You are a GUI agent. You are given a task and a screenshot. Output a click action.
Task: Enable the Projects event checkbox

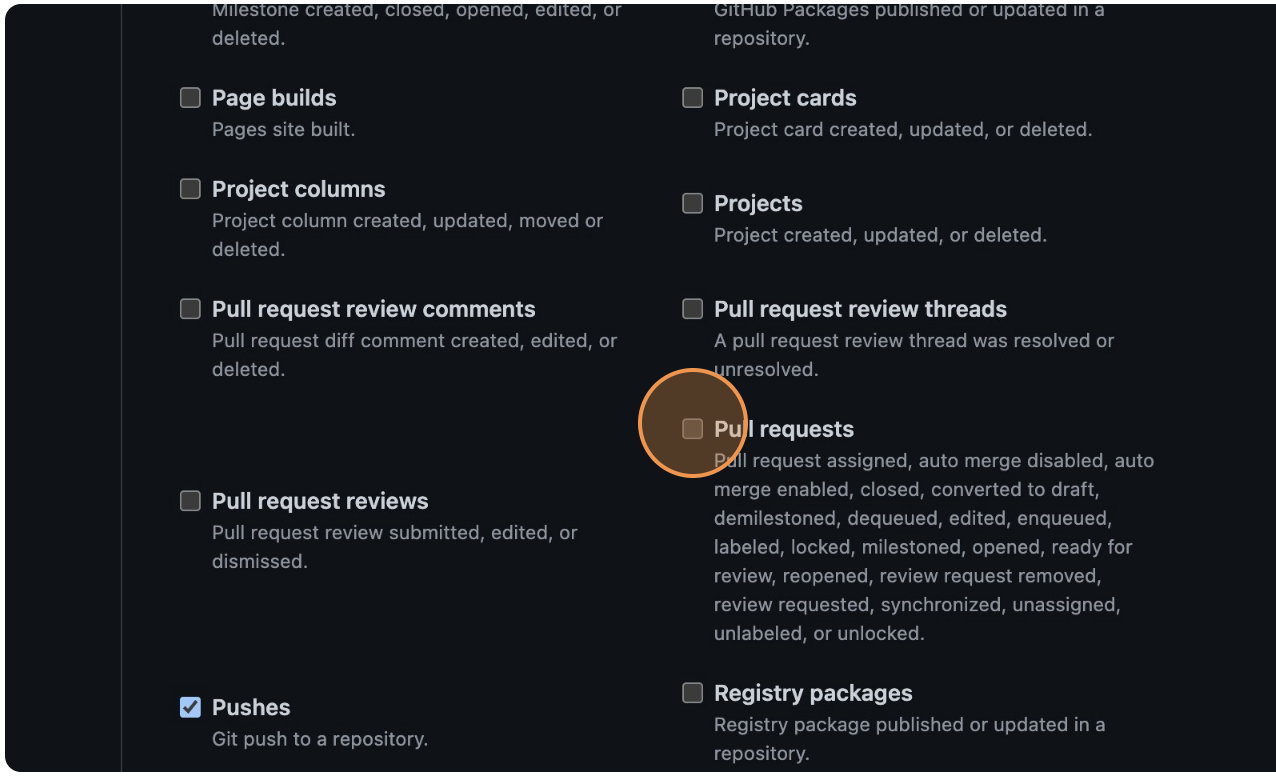tap(692, 203)
